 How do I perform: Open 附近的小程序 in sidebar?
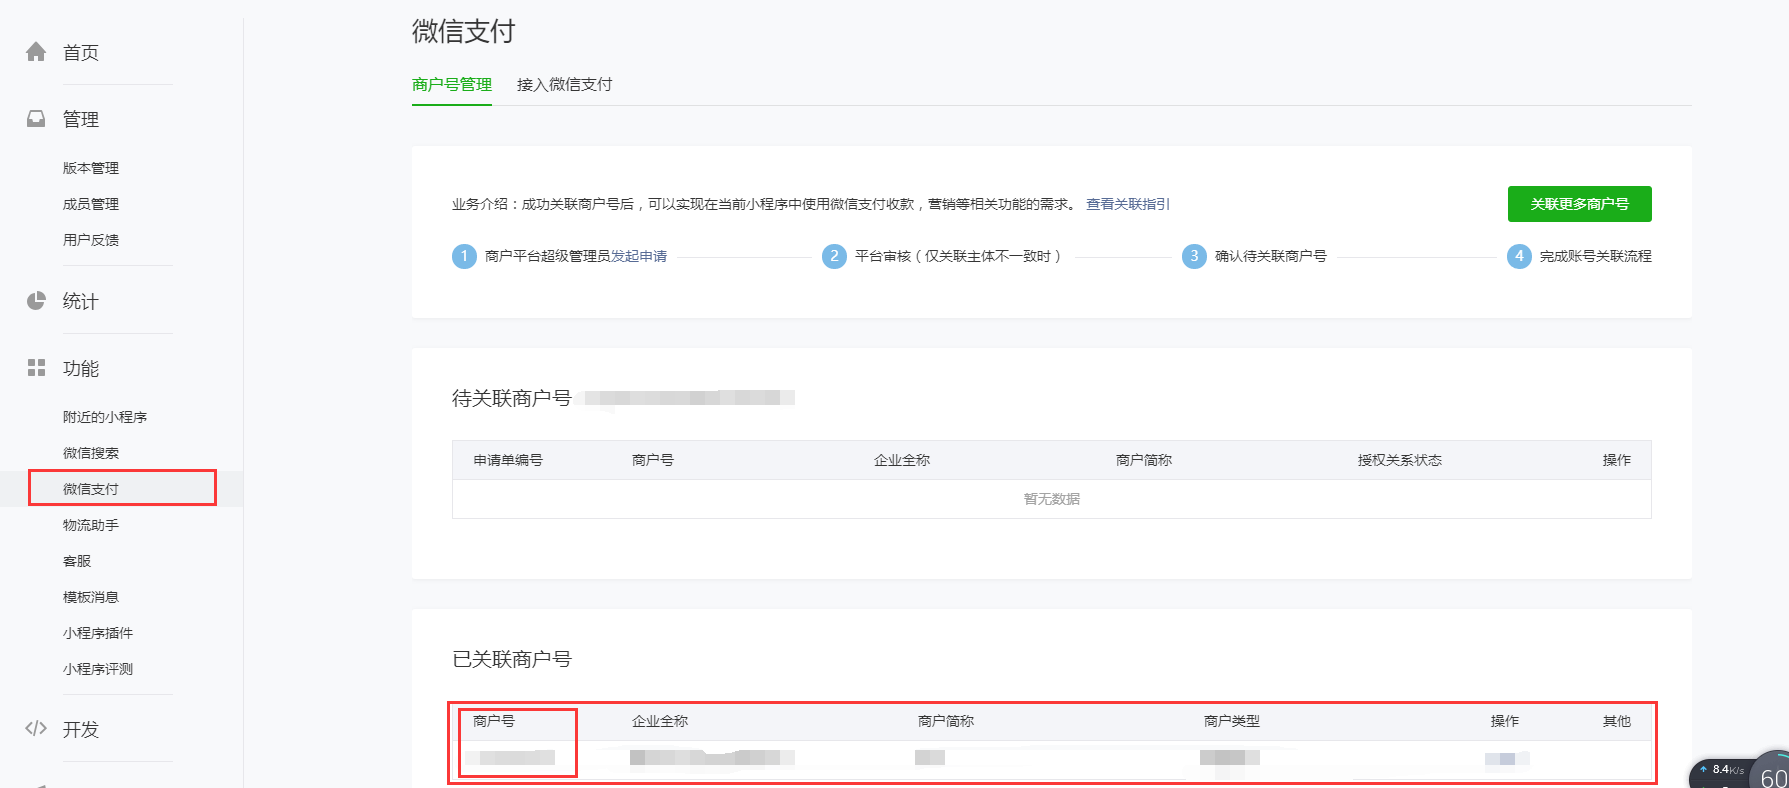105,417
